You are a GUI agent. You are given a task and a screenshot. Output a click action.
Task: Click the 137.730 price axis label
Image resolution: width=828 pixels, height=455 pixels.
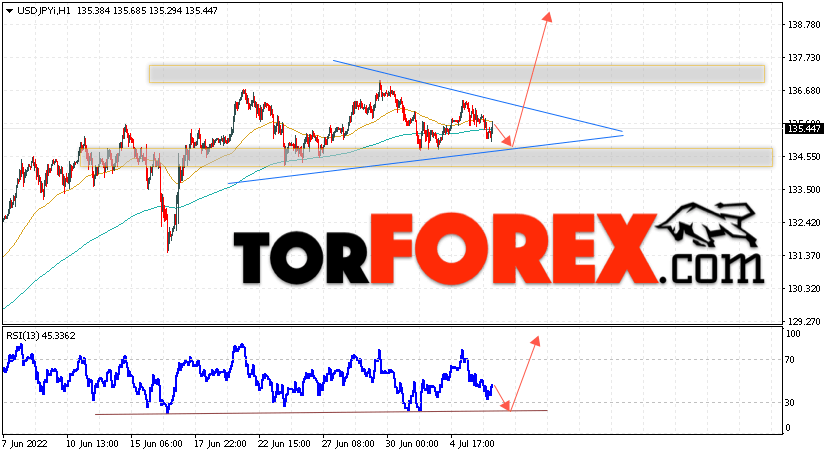tap(804, 58)
